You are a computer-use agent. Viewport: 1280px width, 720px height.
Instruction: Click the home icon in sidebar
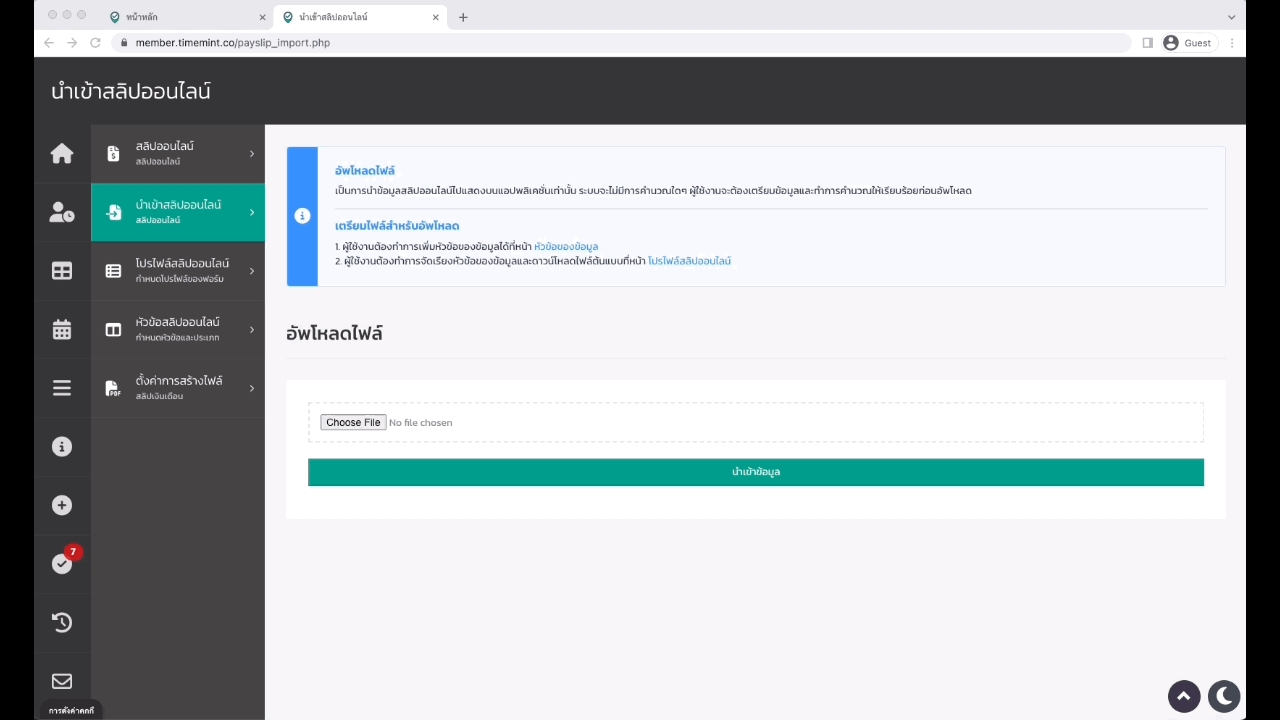(62, 153)
